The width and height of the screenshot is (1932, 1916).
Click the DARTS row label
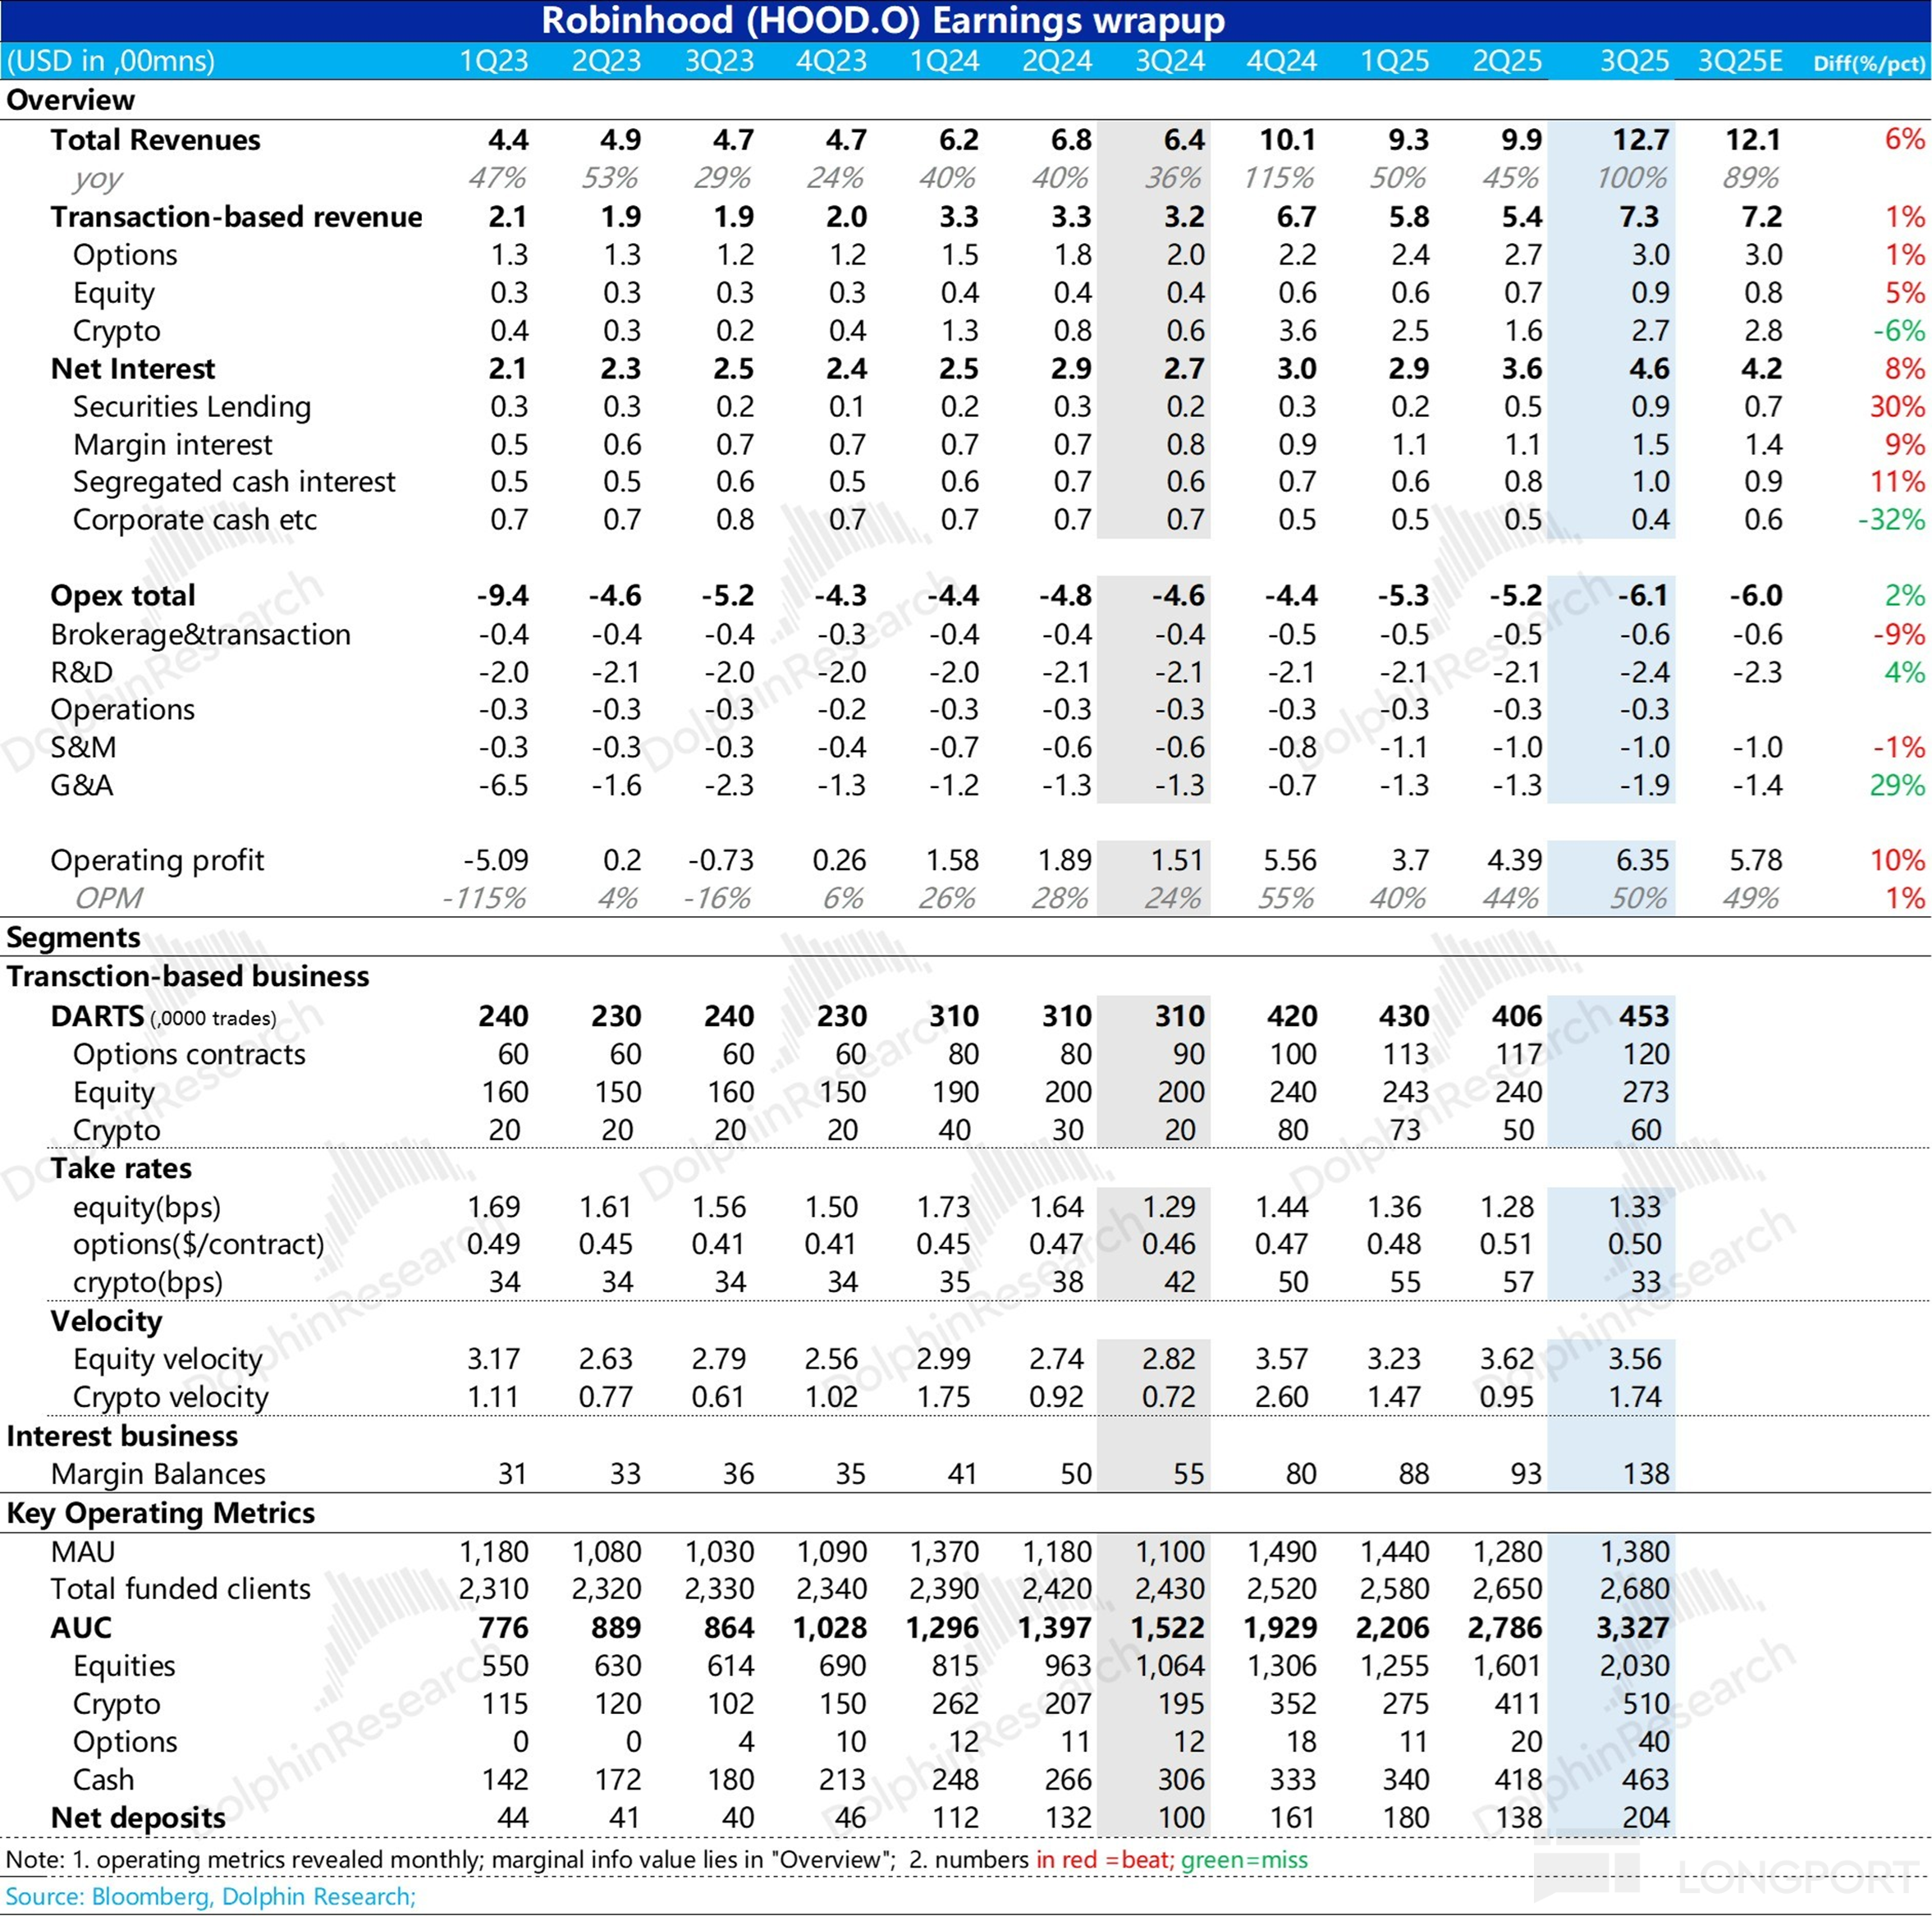click(97, 1017)
